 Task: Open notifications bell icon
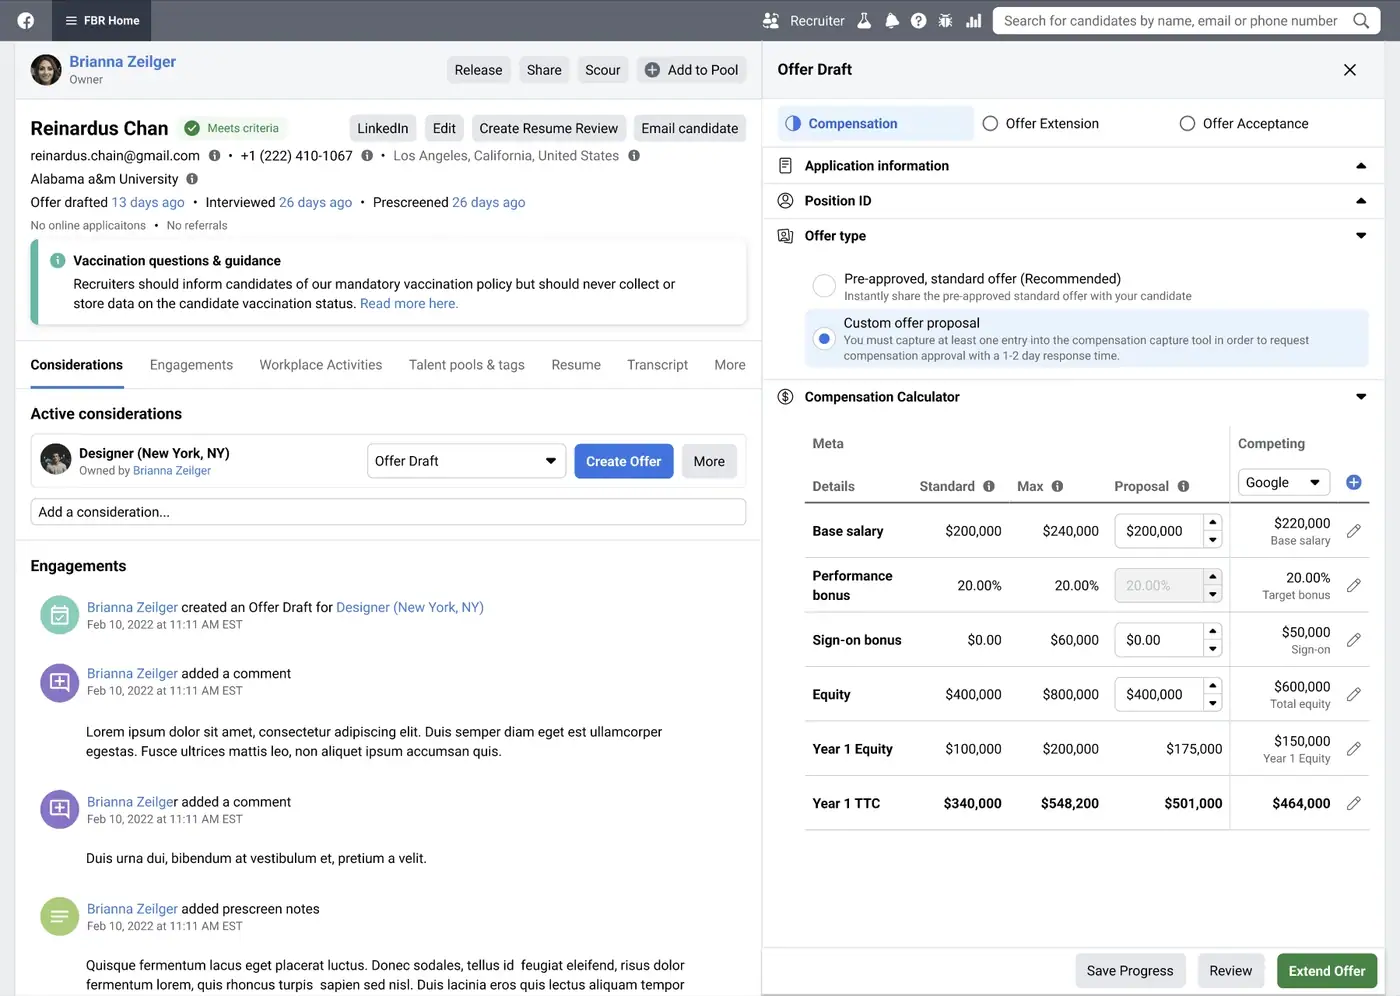pyautogui.click(x=891, y=20)
